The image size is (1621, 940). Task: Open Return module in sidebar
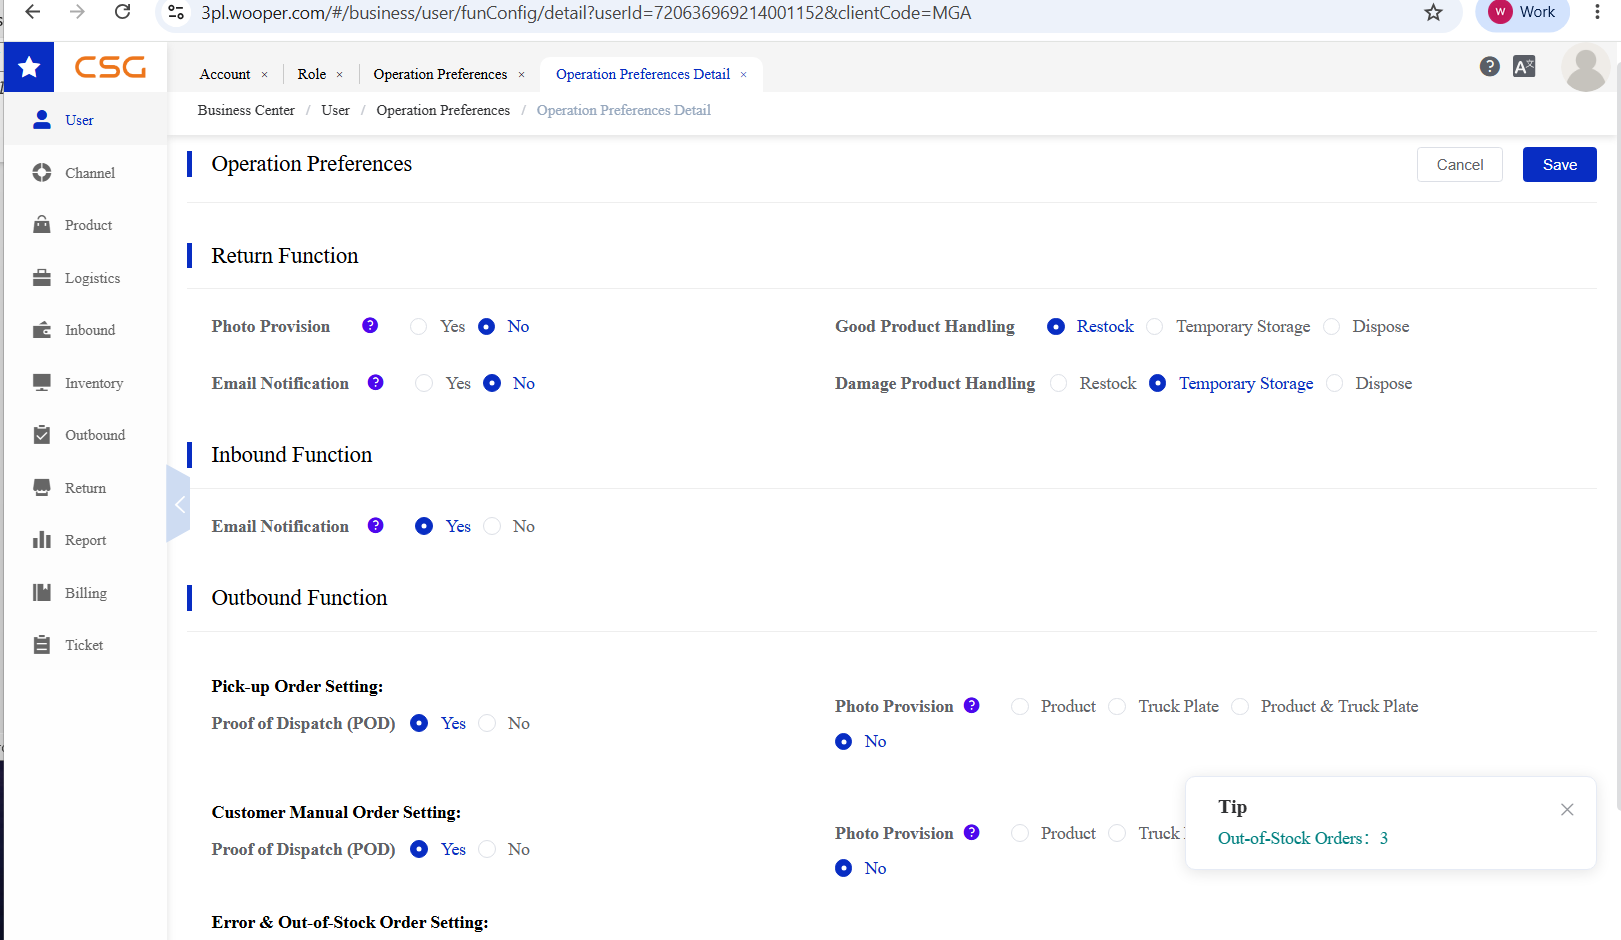pos(84,488)
